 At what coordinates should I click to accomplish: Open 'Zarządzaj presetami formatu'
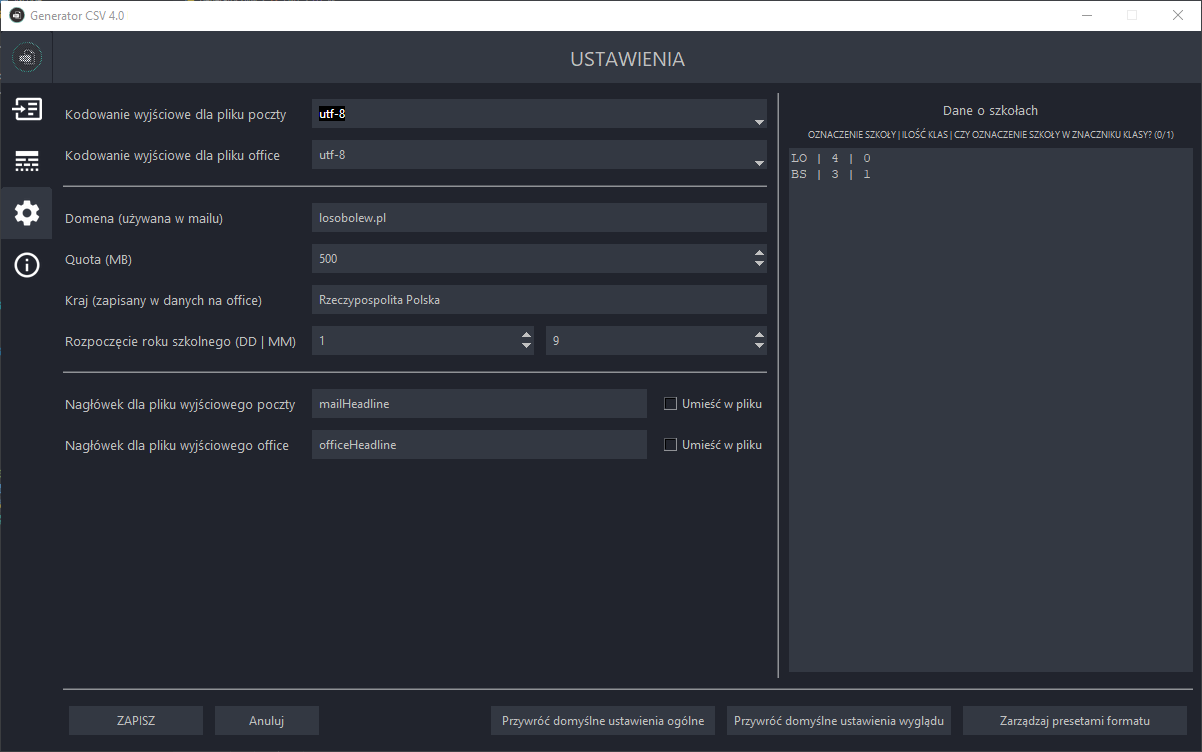pyautogui.click(x=1074, y=720)
